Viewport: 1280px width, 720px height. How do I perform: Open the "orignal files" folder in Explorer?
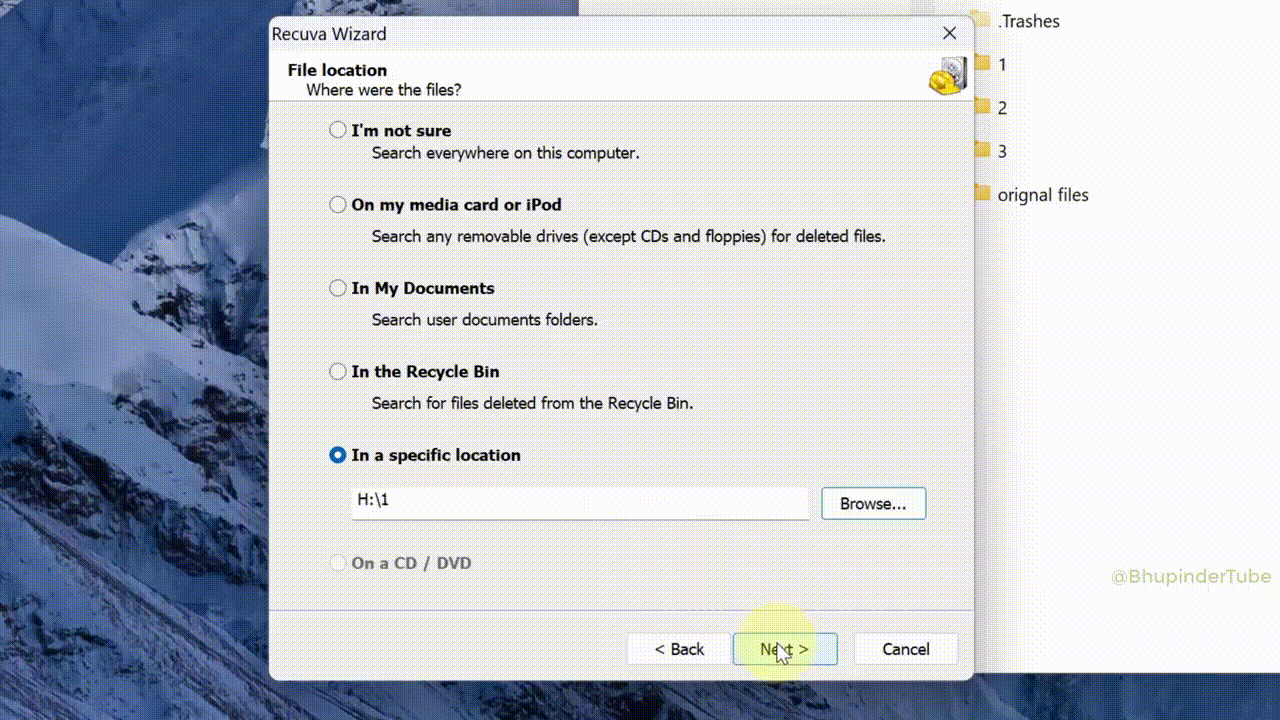point(1043,195)
